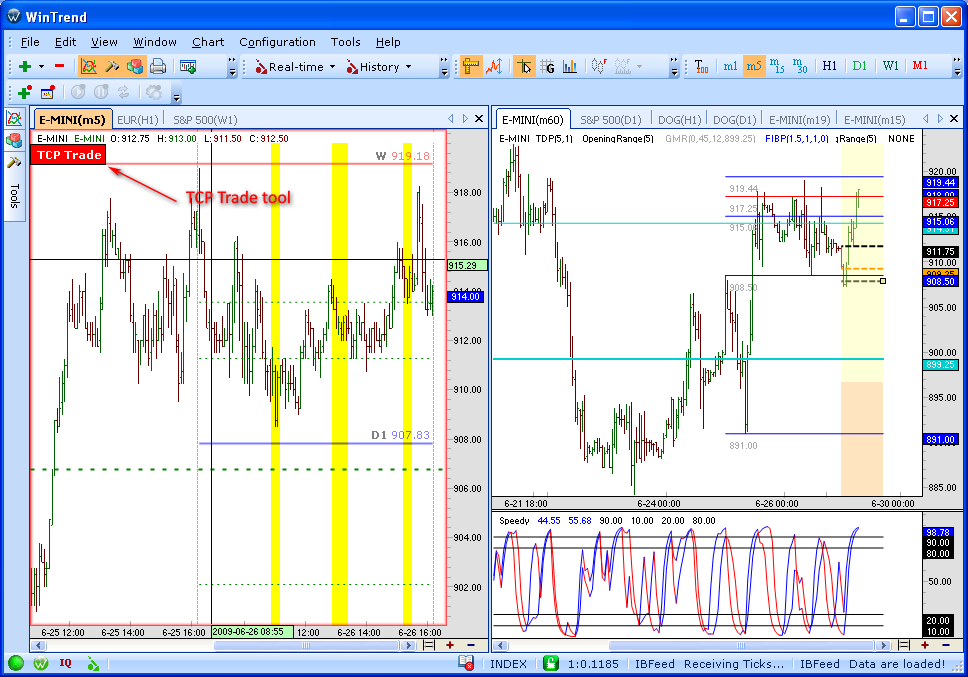The width and height of the screenshot is (968, 677).
Task: Click the green circle status icon
Action: coord(16,663)
